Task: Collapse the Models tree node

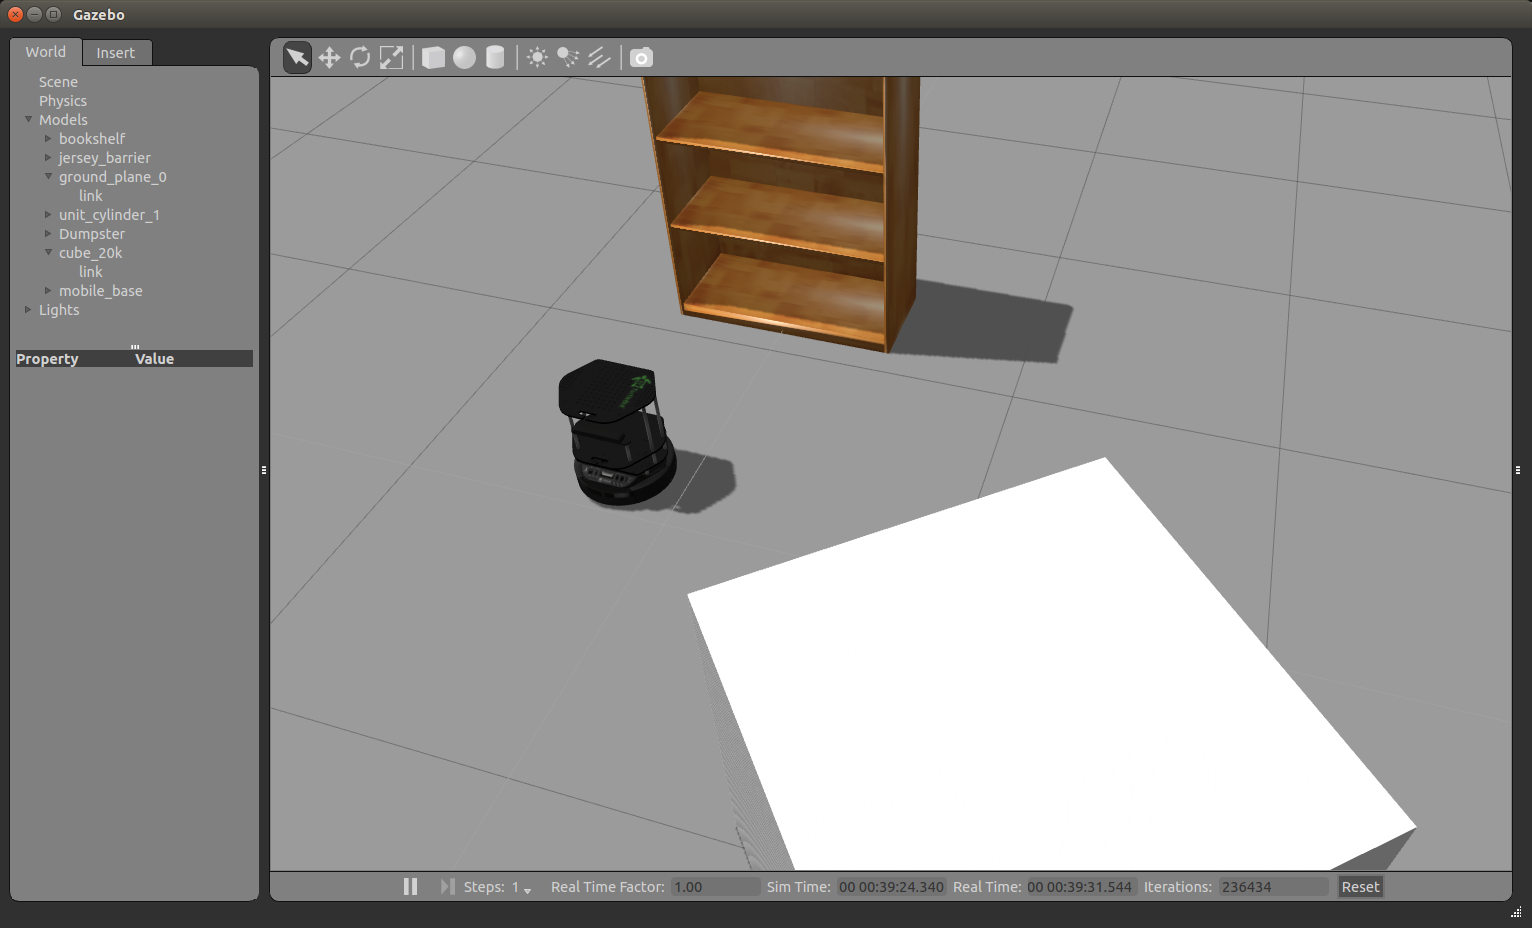Action: (29, 119)
